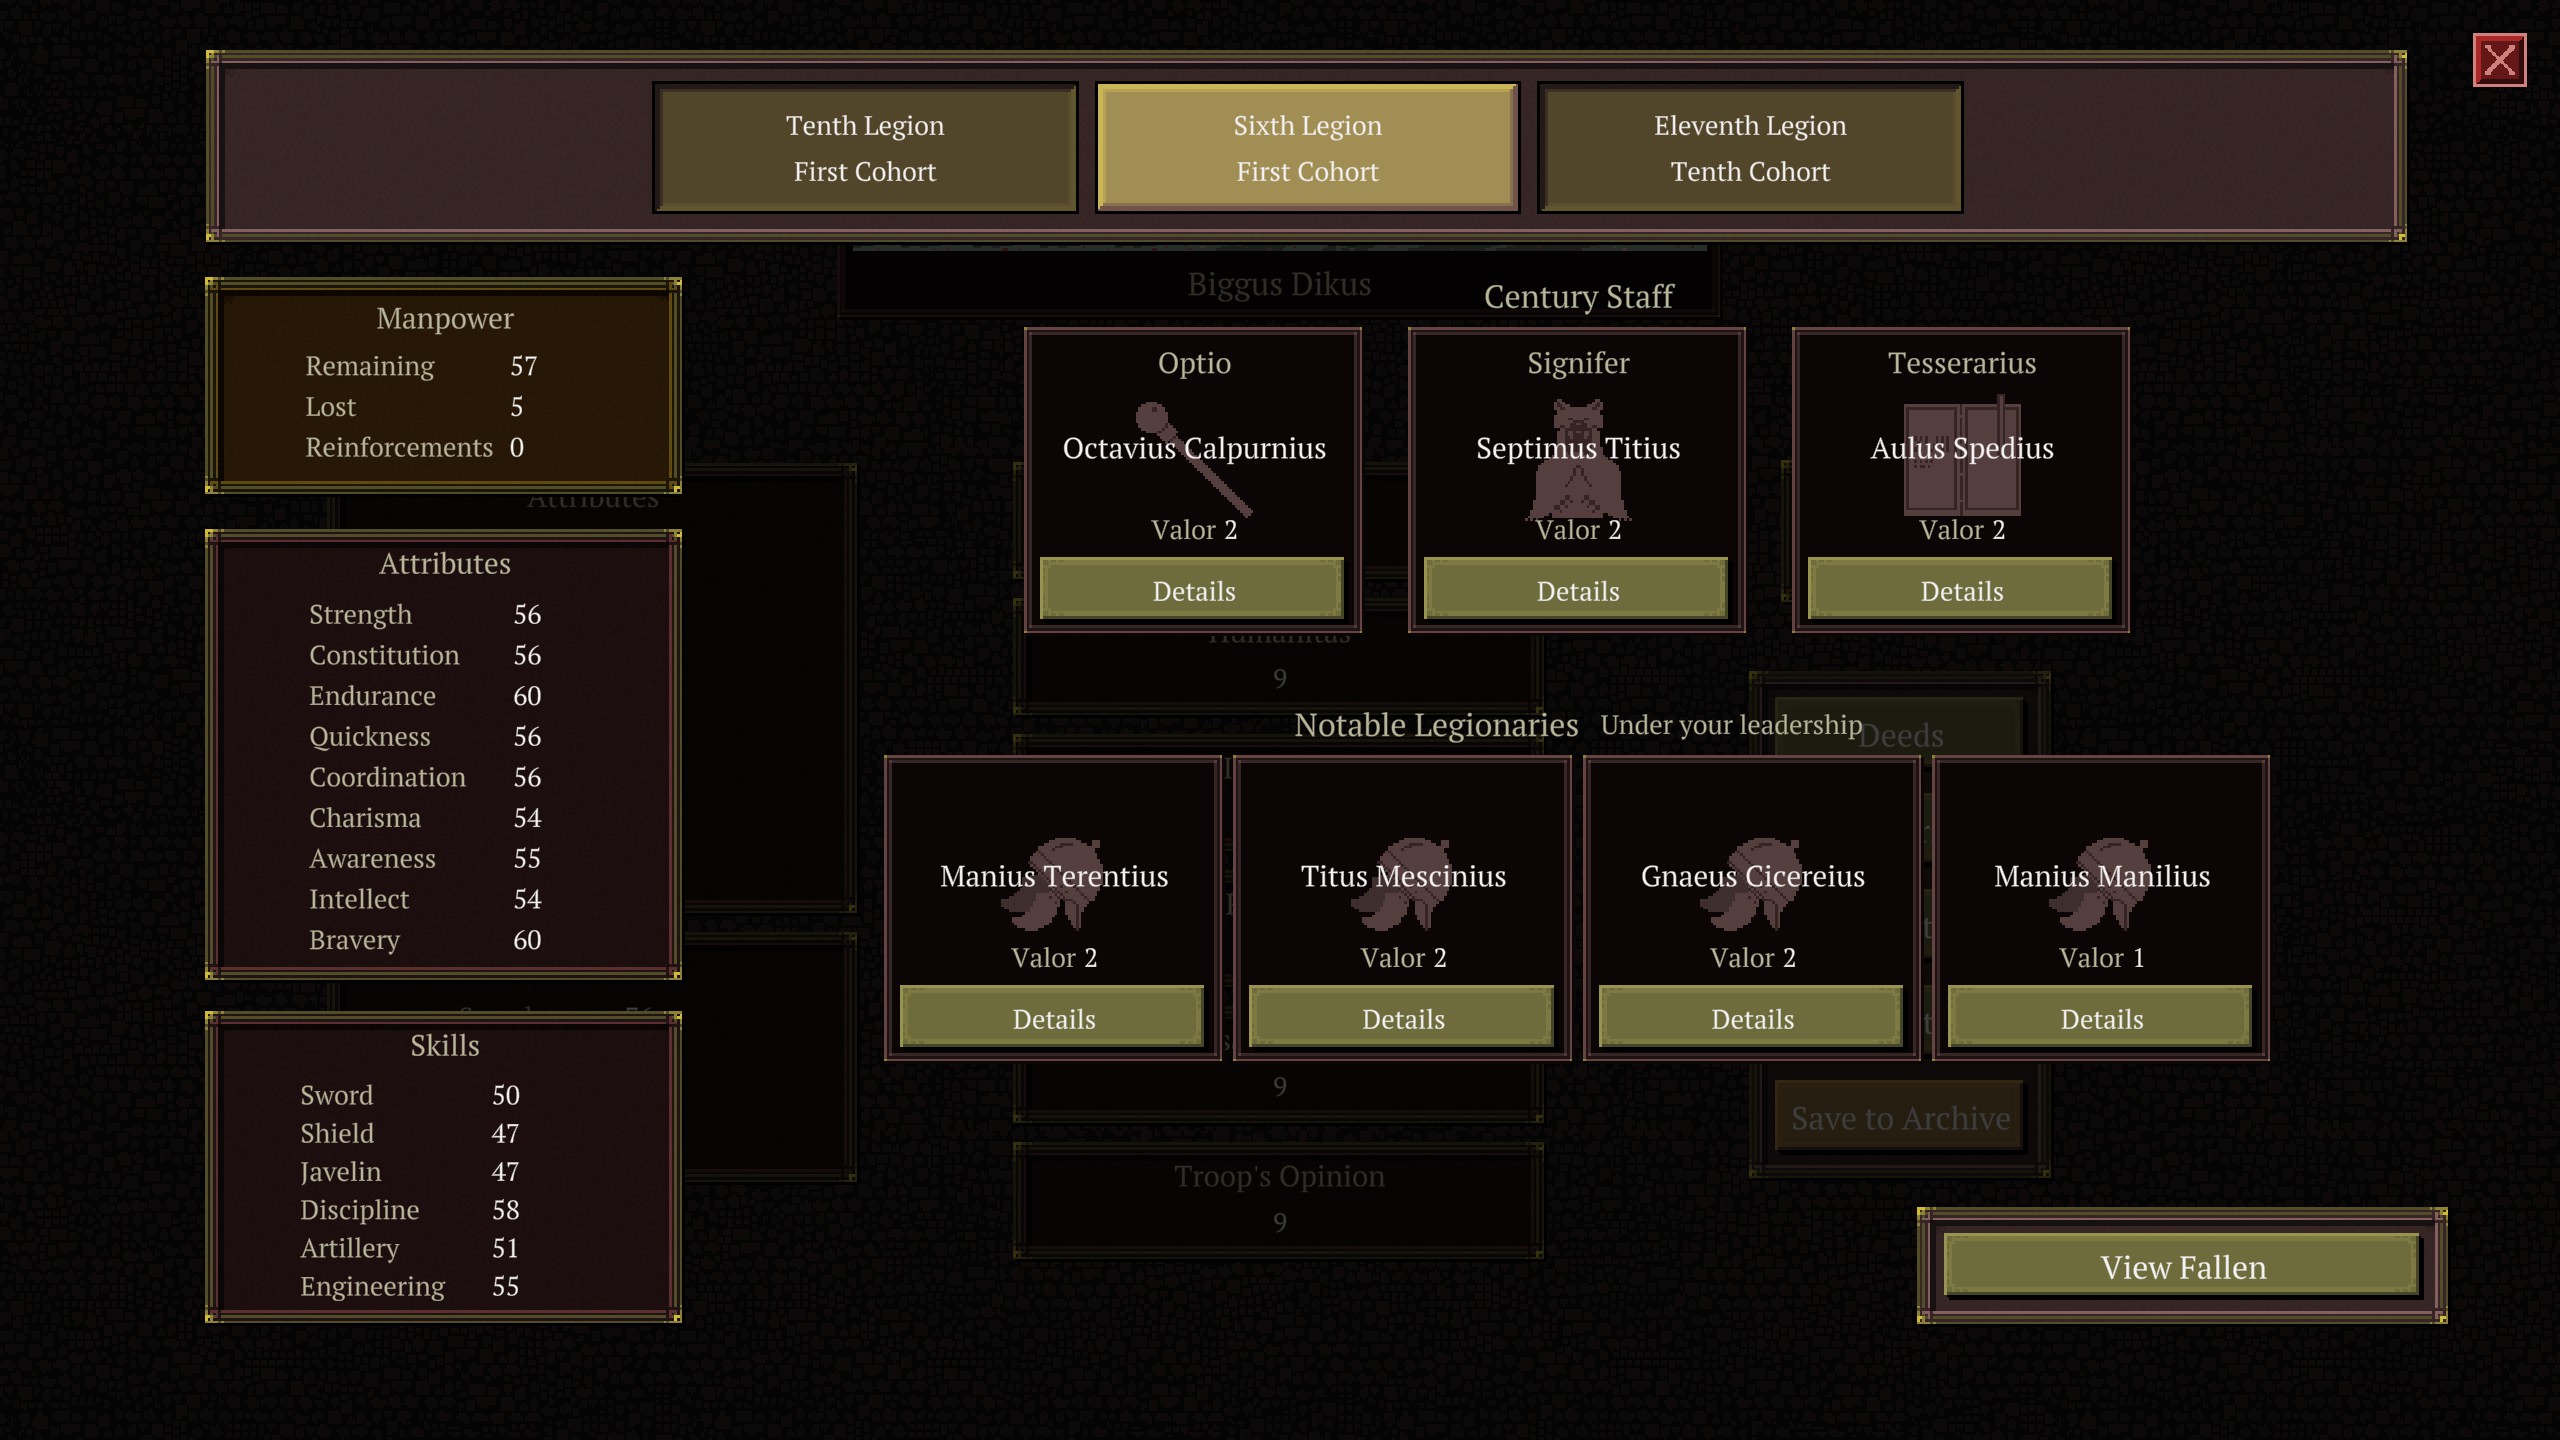
Task: Show Gnaeus Cicereius Details
Action: pyautogui.click(x=1752, y=1019)
